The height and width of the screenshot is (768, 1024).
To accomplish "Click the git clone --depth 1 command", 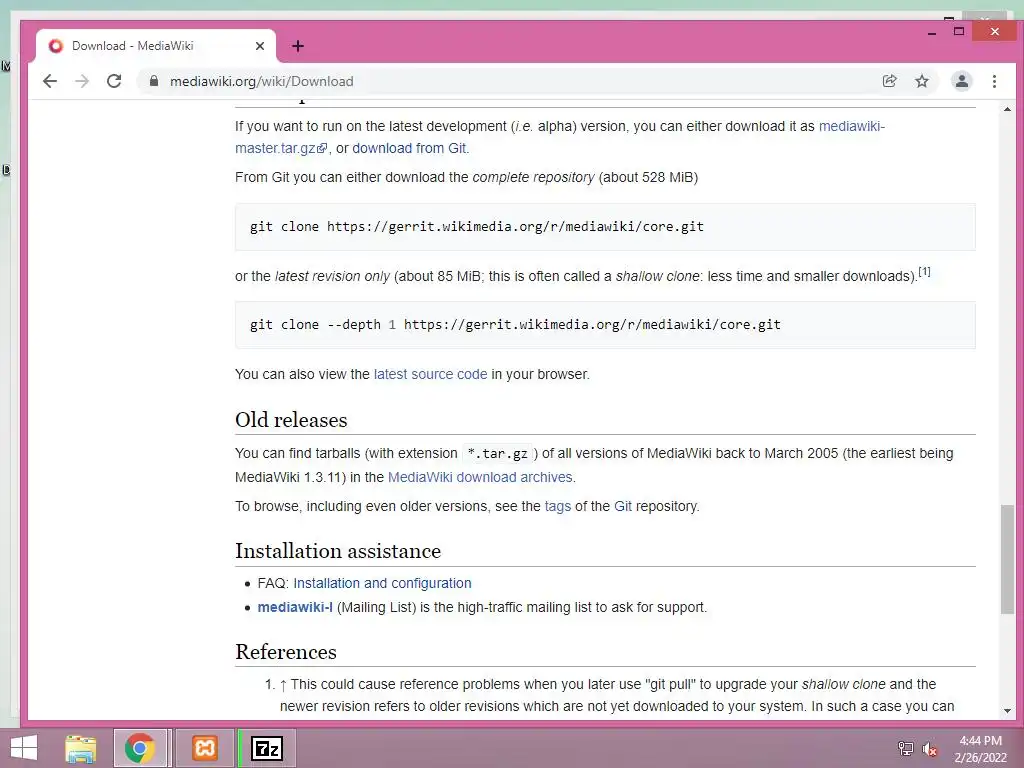I will point(515,325).
